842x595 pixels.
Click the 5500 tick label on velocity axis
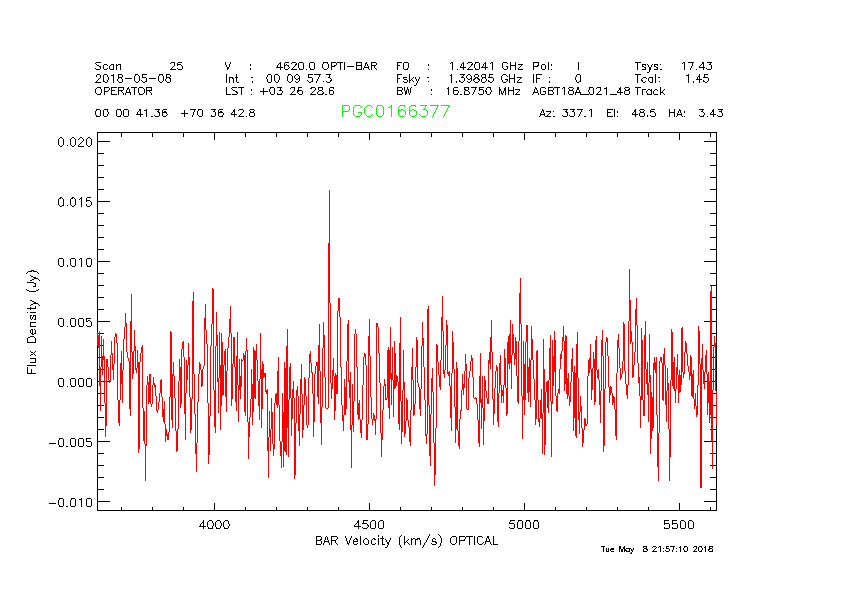point(679,524)
